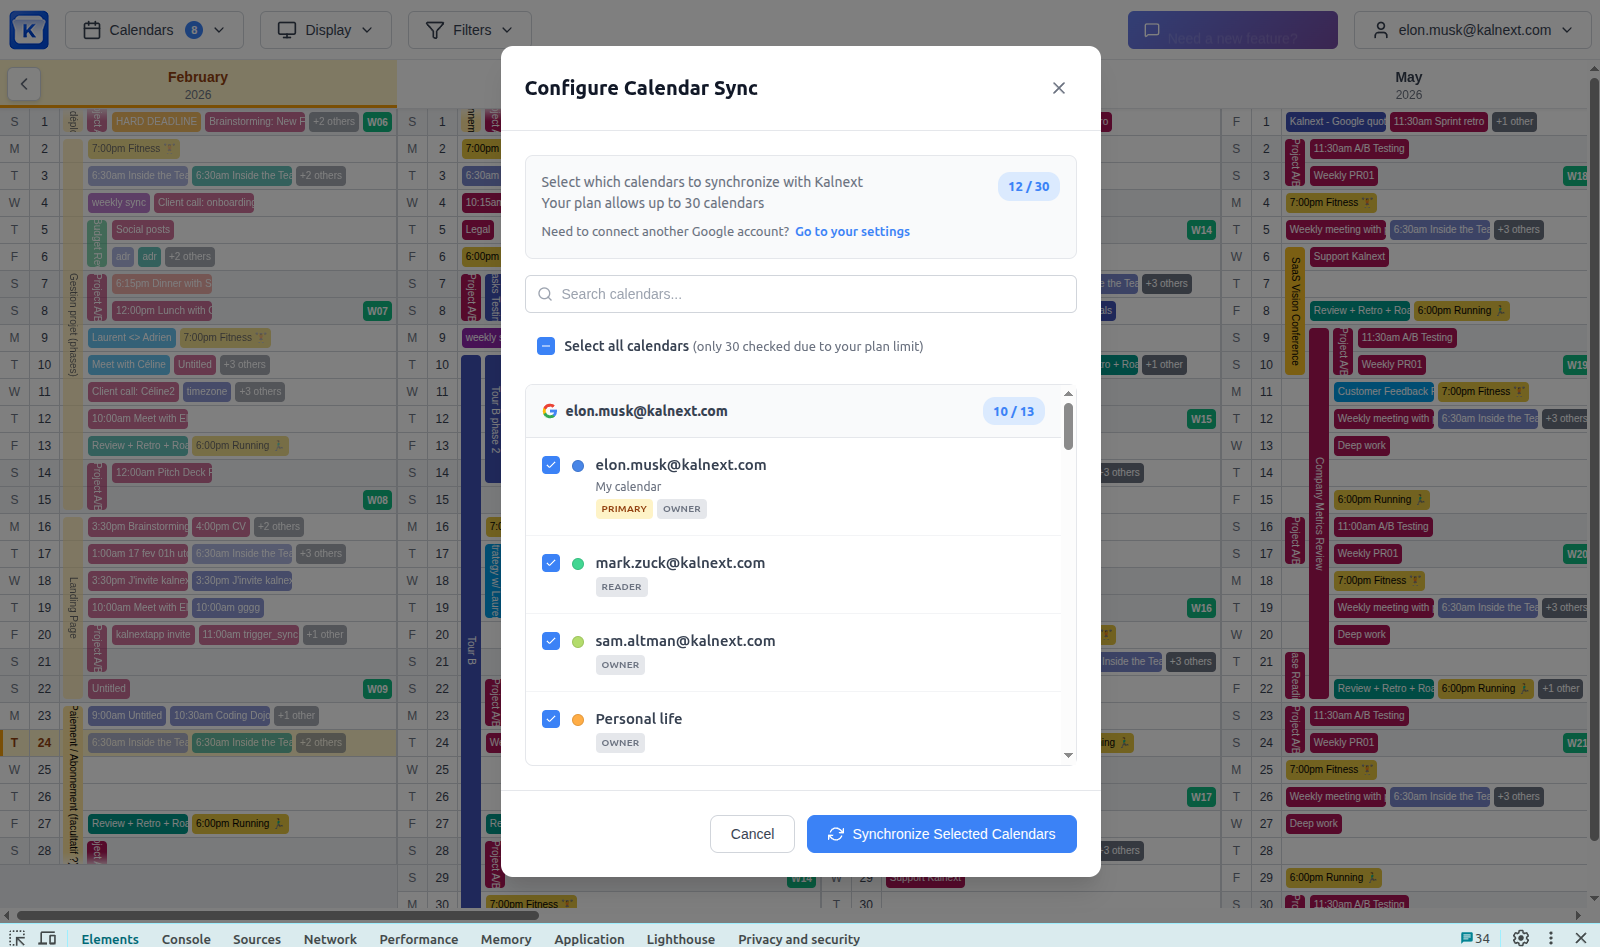Close the Configure Calendar Sync dialog
1600x947 pixels.
click(x=1058, y=88)
